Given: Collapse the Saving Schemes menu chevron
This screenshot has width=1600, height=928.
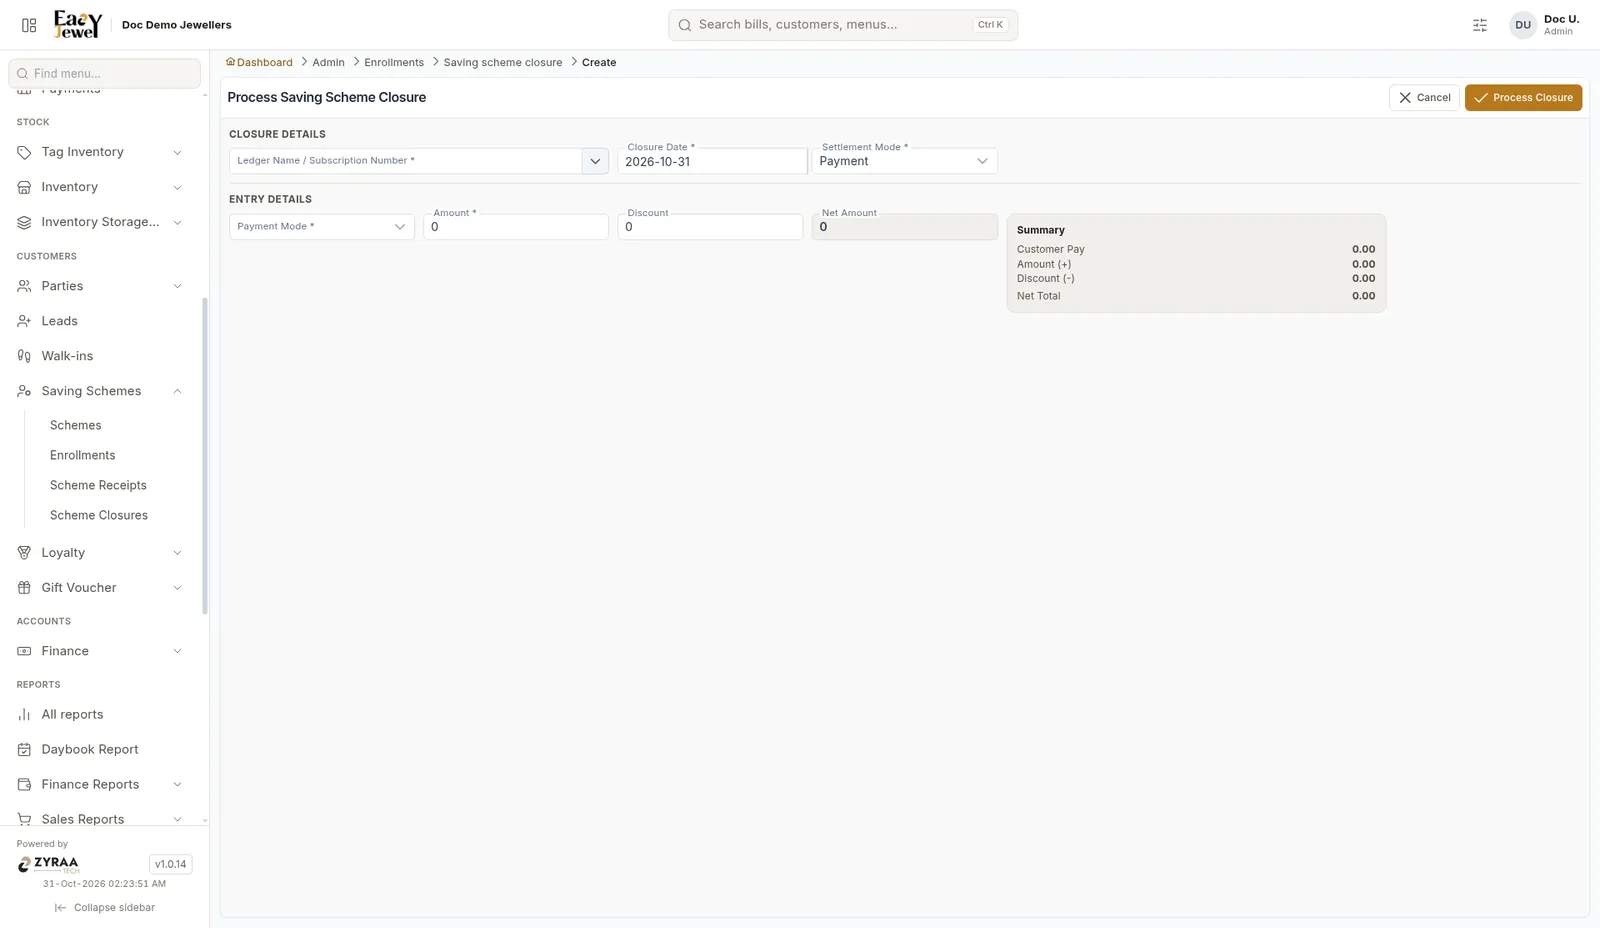Looking at the screenshot, I should [177, 391].
